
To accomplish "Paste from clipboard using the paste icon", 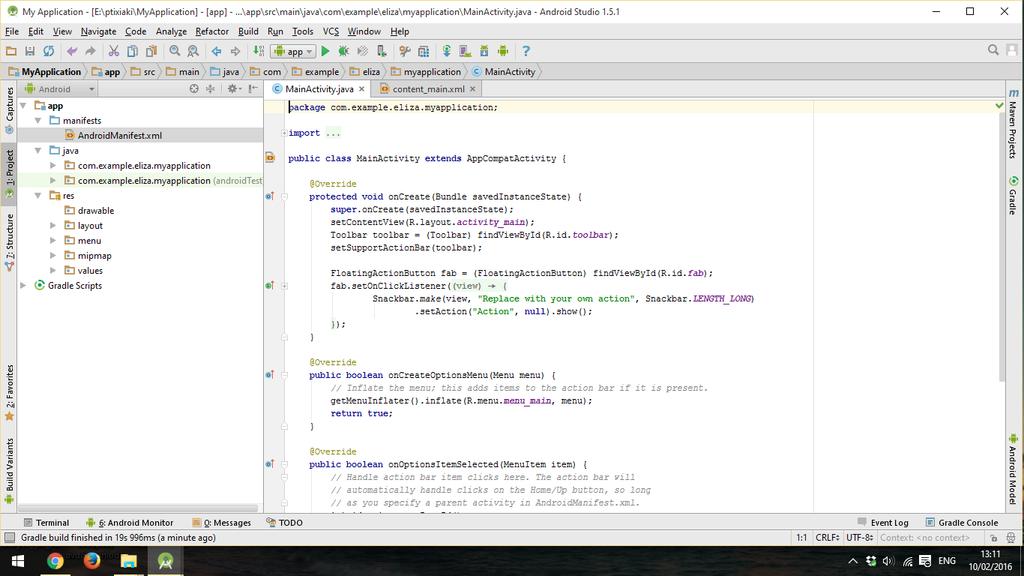I will pos(151,51).
